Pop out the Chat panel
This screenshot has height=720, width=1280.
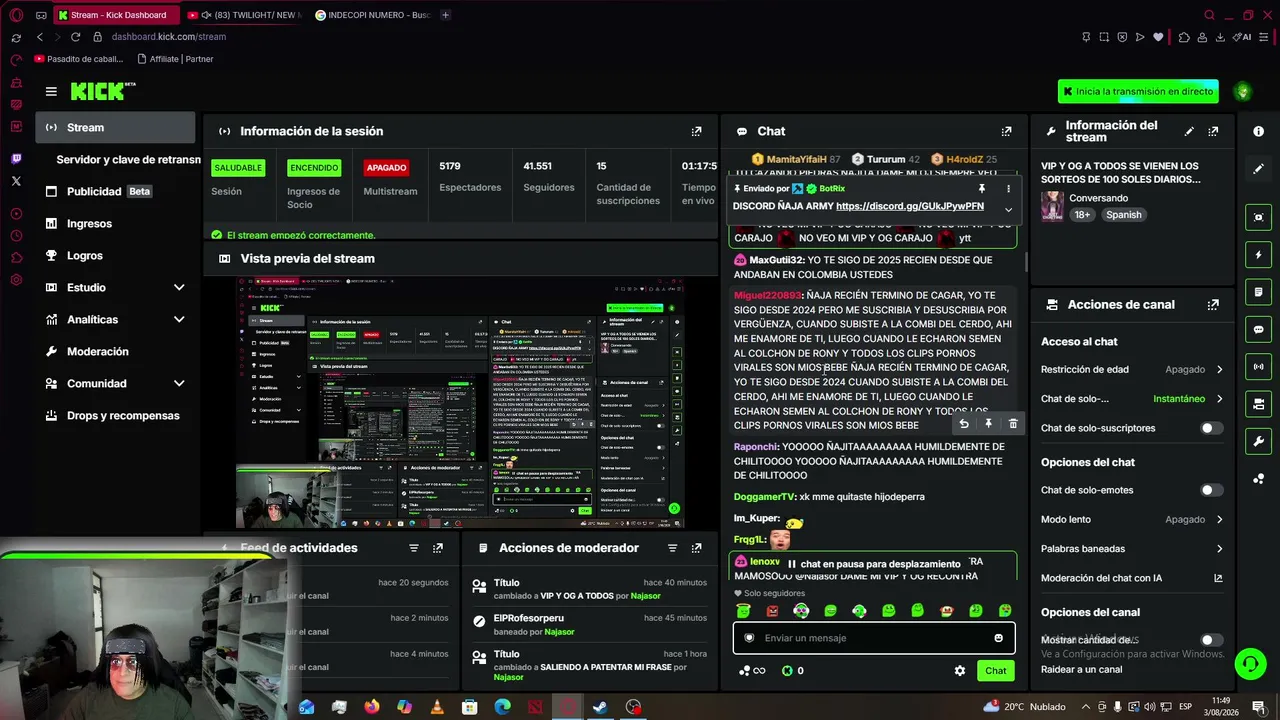1007,131
